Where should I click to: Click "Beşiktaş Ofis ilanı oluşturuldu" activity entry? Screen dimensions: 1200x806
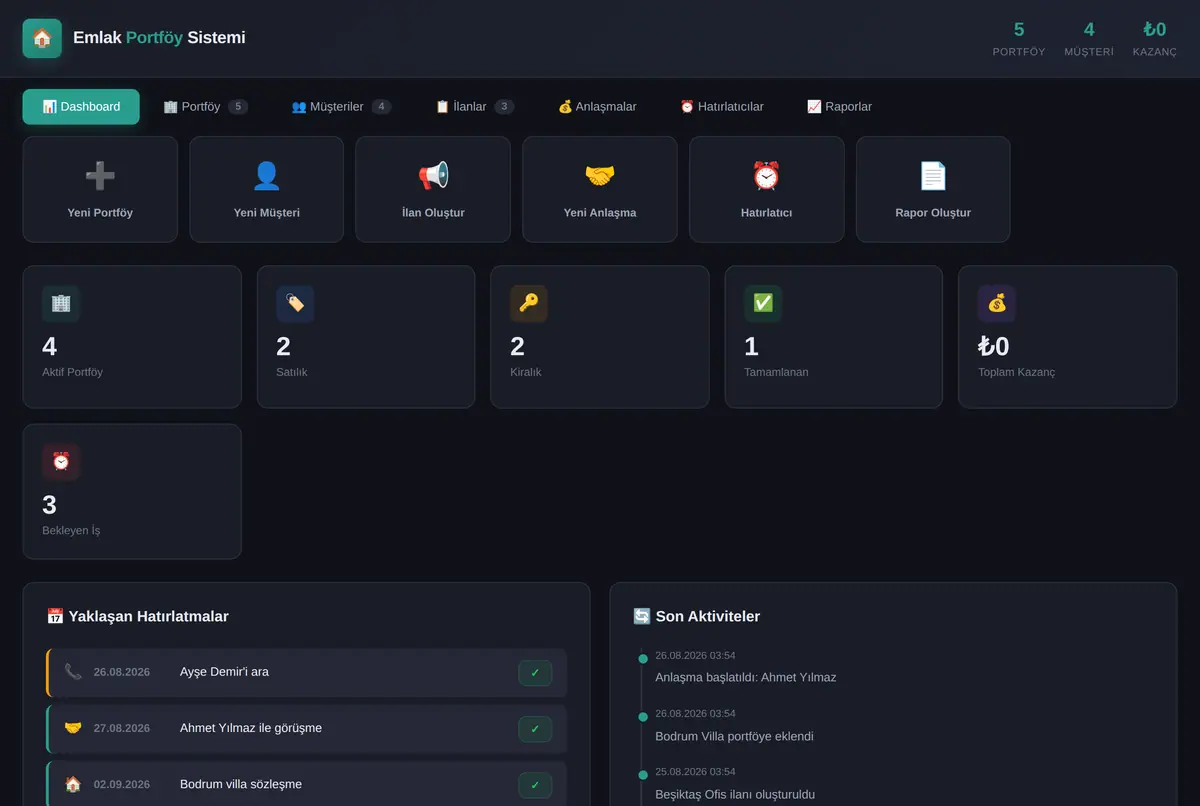(735, 795)
